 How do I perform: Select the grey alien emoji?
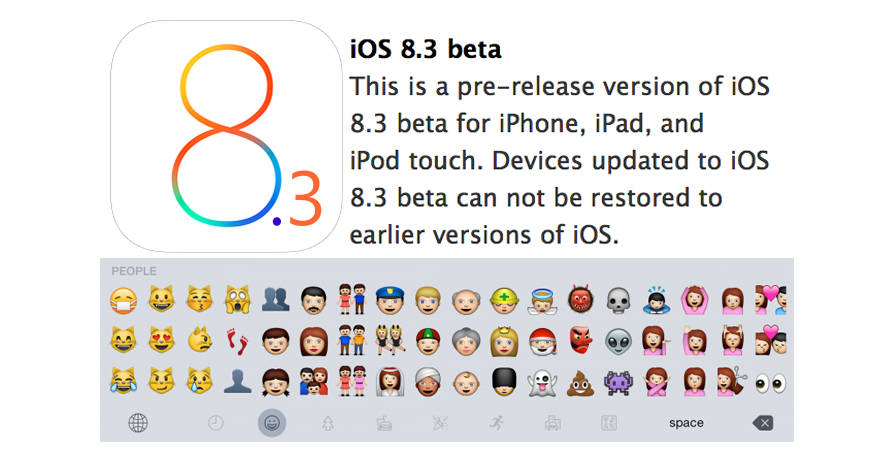618,340
